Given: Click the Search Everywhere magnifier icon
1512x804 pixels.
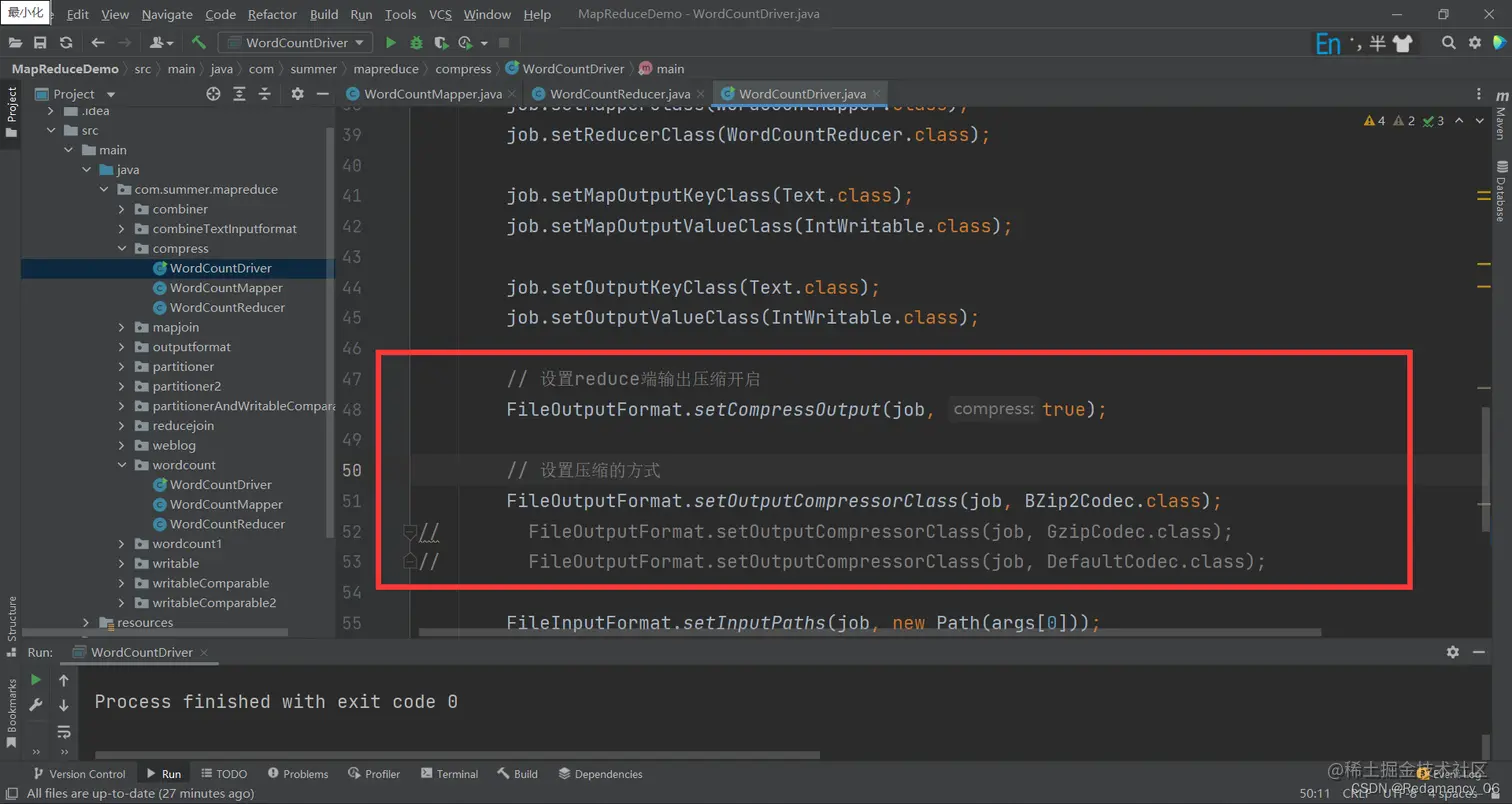Looking at the screenshot, I should (1448, 43).
